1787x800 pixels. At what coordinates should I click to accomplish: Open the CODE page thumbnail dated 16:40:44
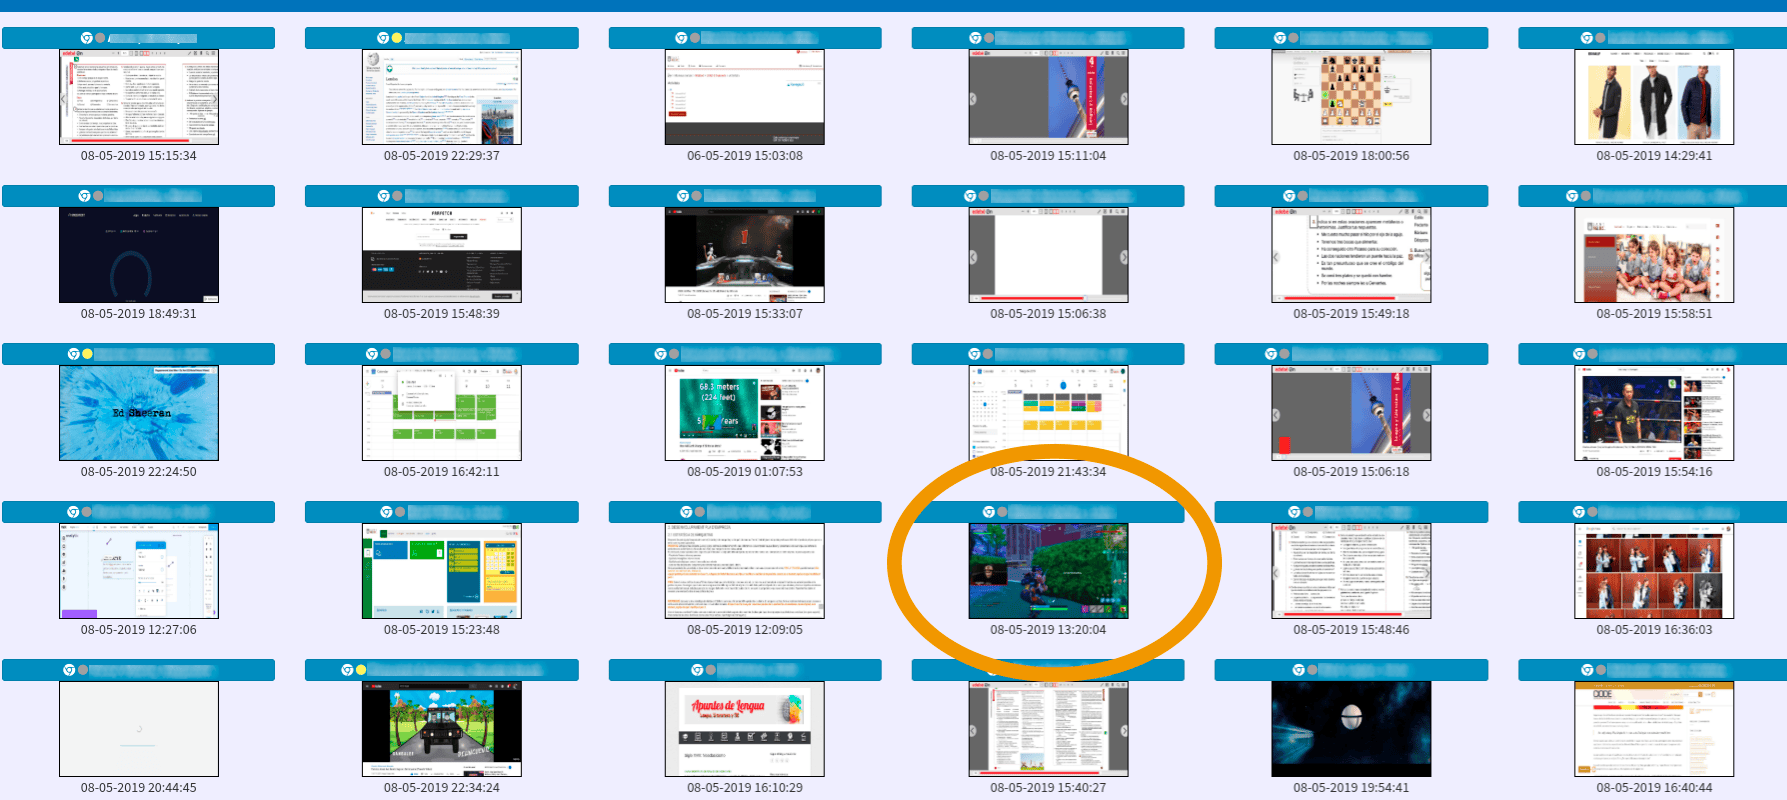pyautogui.click(x=1654, y=729)
